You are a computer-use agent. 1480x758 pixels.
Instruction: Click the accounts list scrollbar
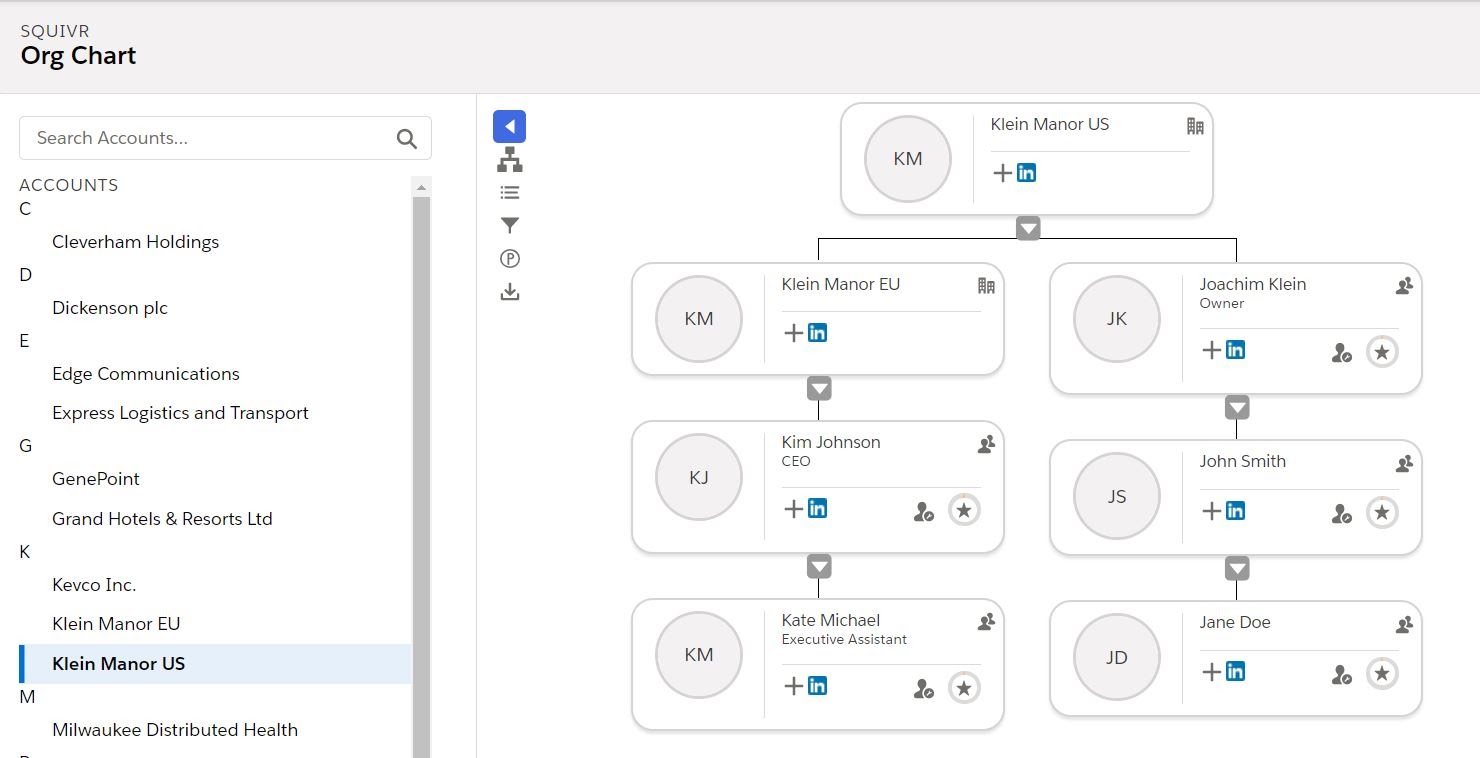point(421,477)
